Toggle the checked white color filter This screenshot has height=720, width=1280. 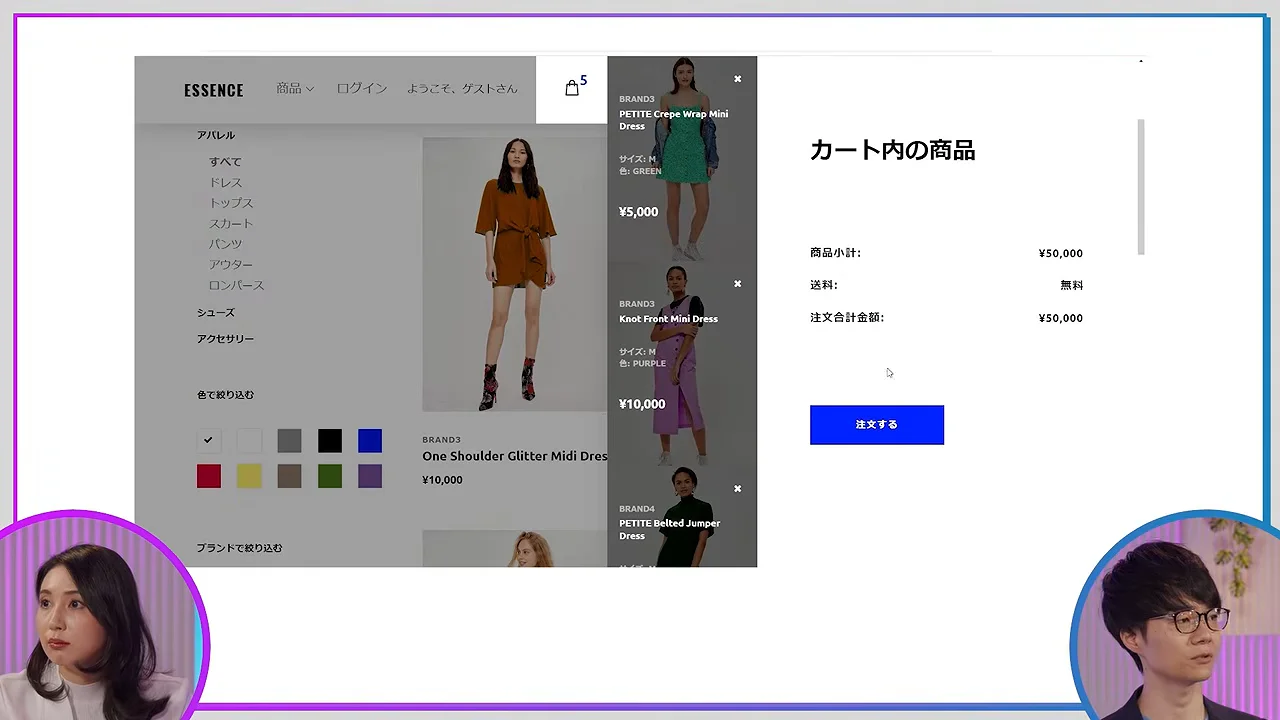(x=208, y=440)
